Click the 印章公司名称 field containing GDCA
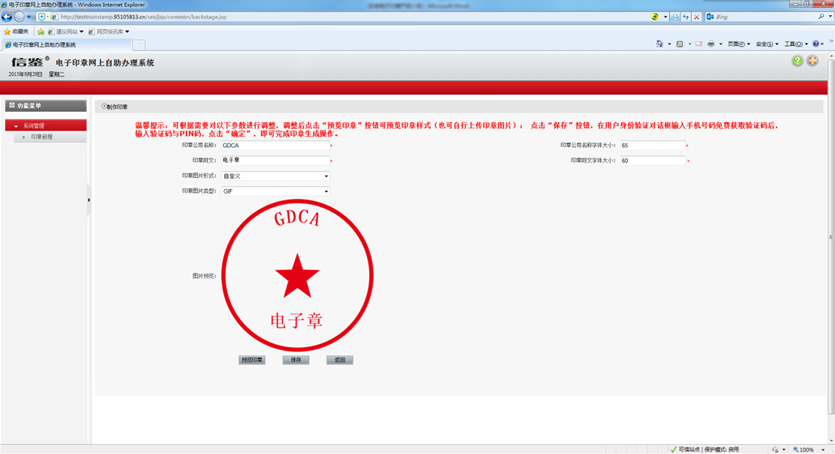Image resolution: width=835 pixels, height=454 pixels. pyautogui.click(x=275, y=145)
